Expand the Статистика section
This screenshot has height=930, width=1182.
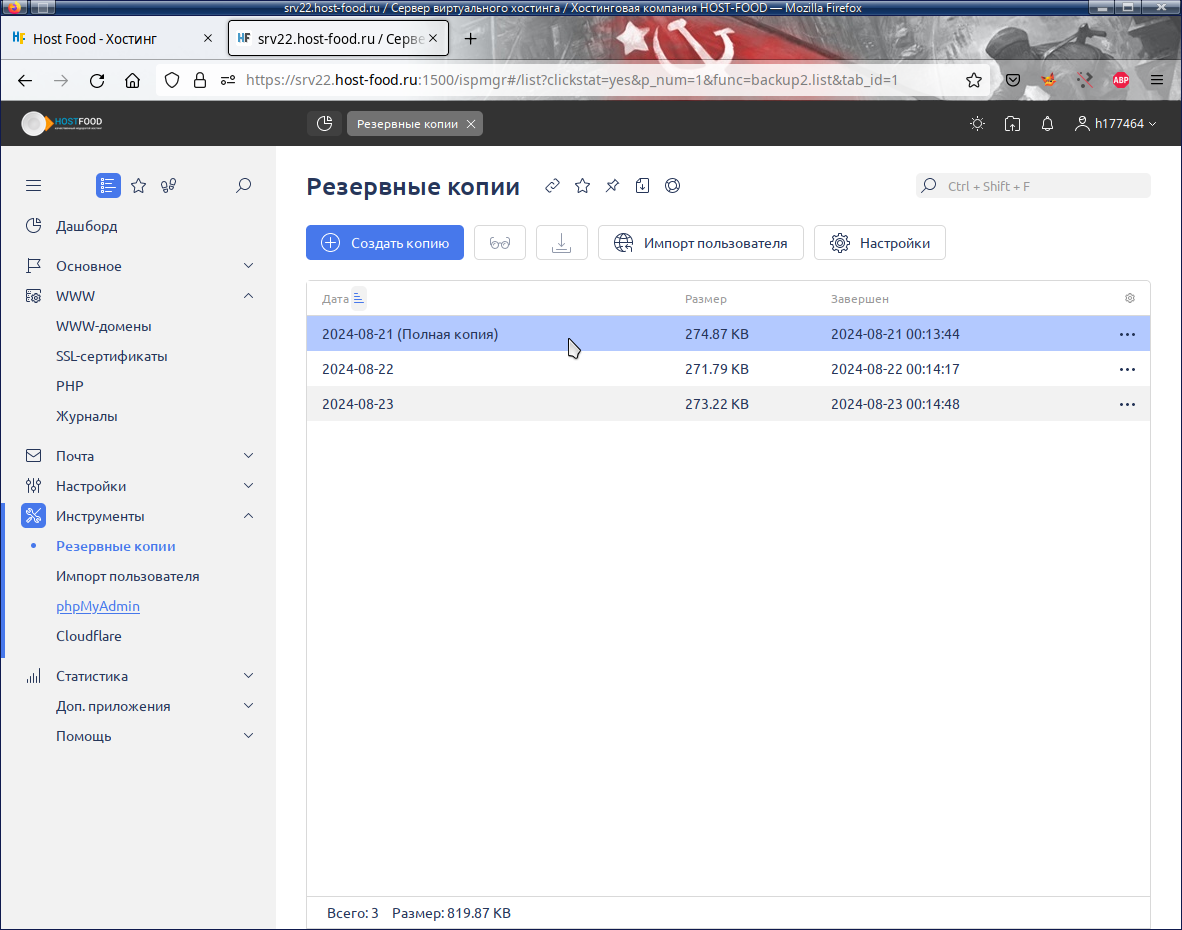point(140,676)
